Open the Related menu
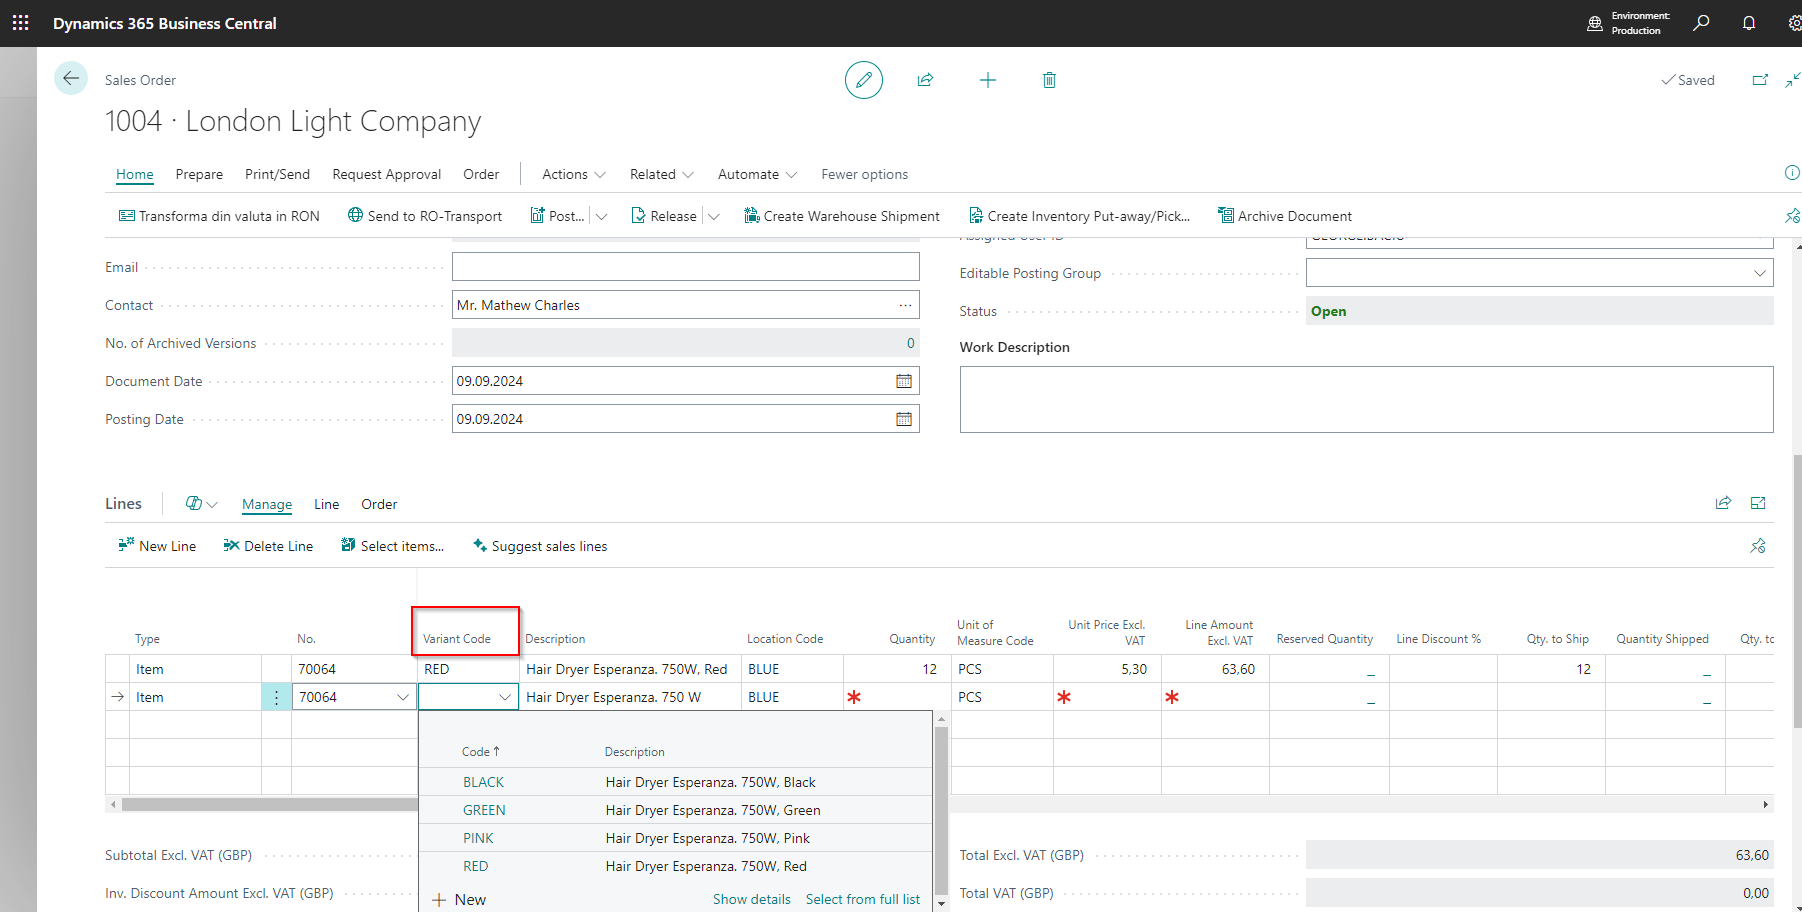The height and width of the screenshot is (912, 1802). pos(662,174)
